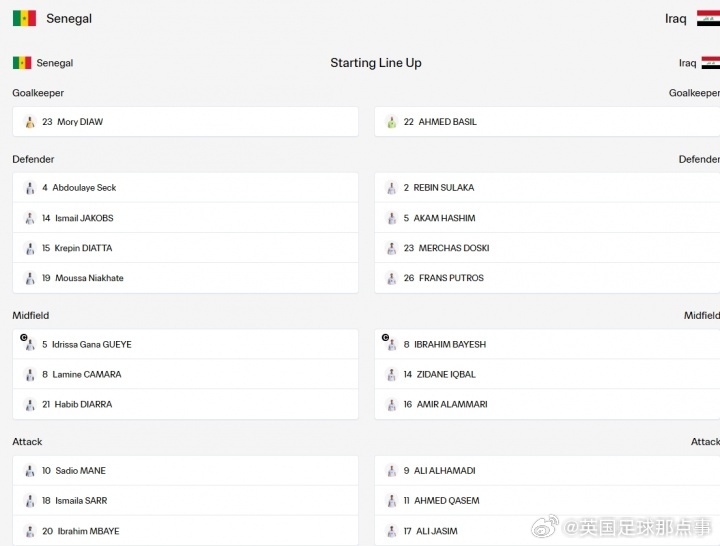Click Krepin DIATTA player icon

point(30,248)
